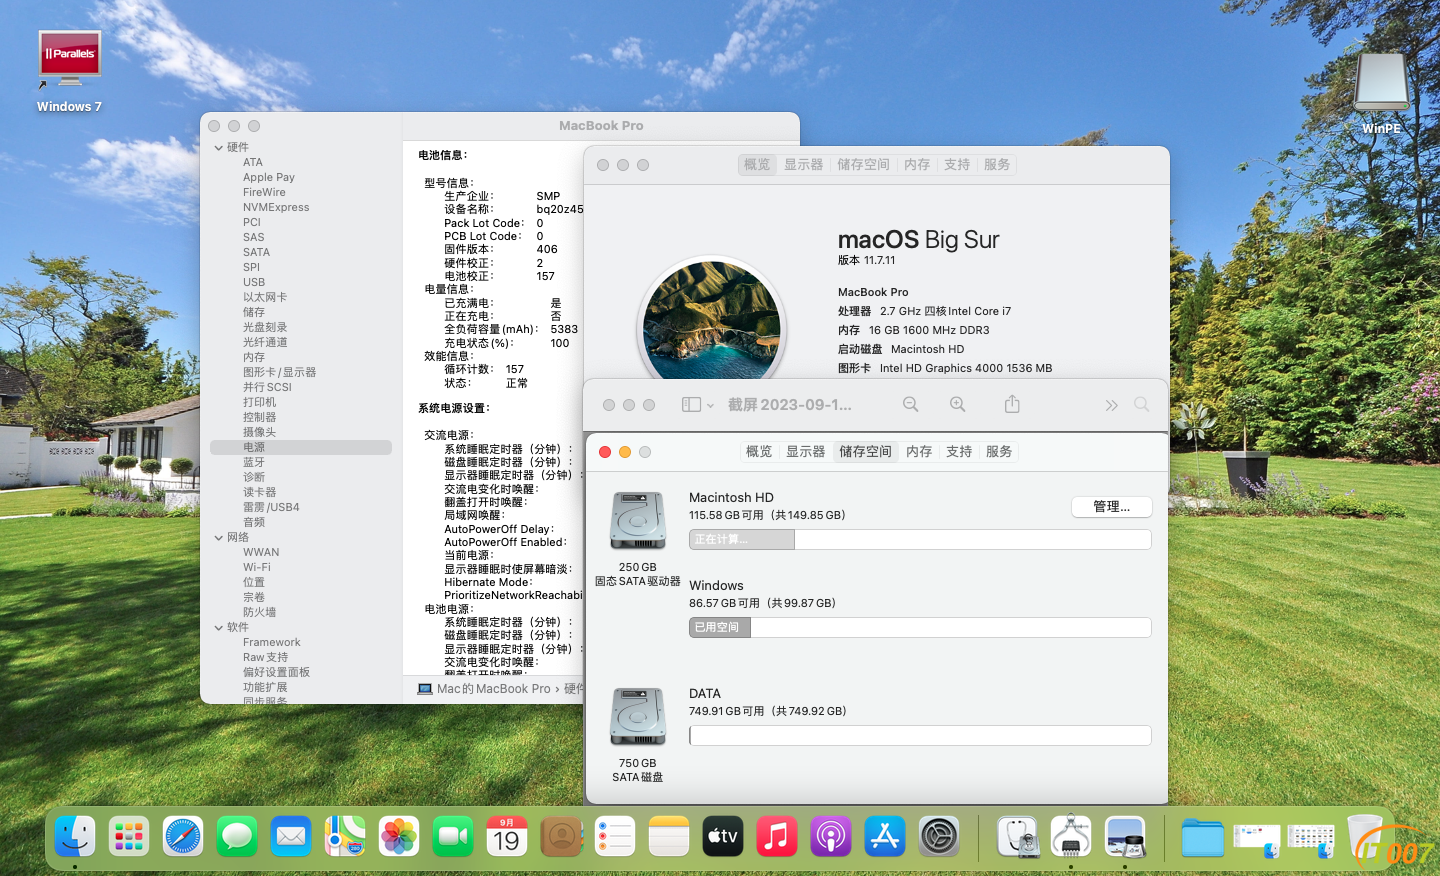Open 储存空间 tab in the macOS Big Sur window
Screen dimensions: 1440x876
coord(864,165)
